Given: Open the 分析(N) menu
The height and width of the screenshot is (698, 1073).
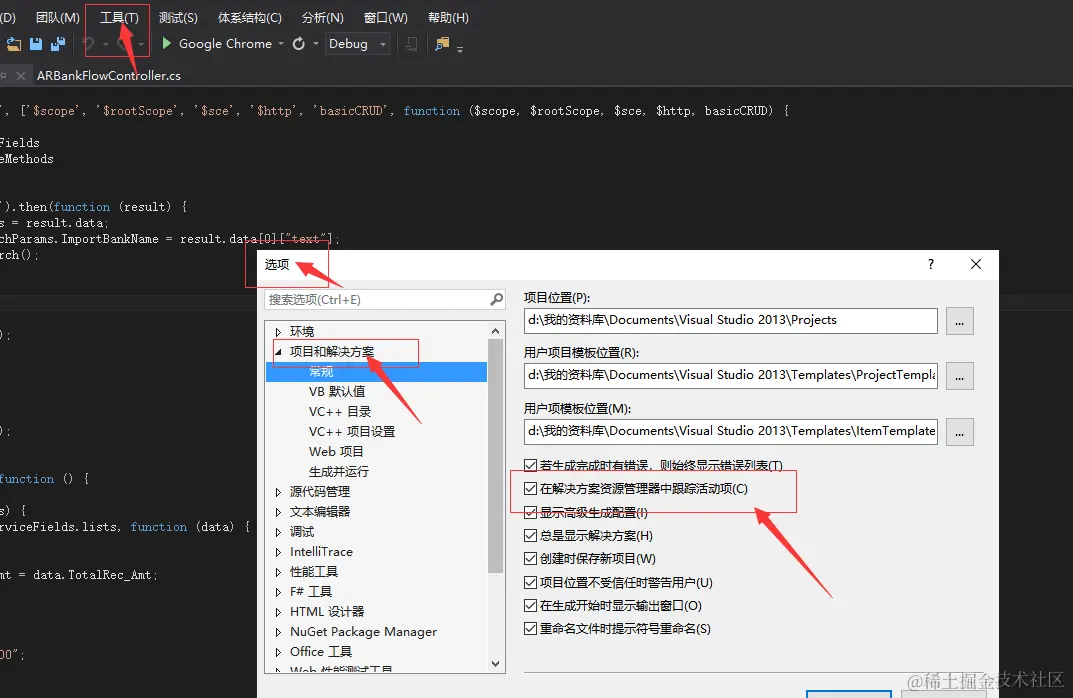Looking at the screenshot, I should [x=322, y=18].
